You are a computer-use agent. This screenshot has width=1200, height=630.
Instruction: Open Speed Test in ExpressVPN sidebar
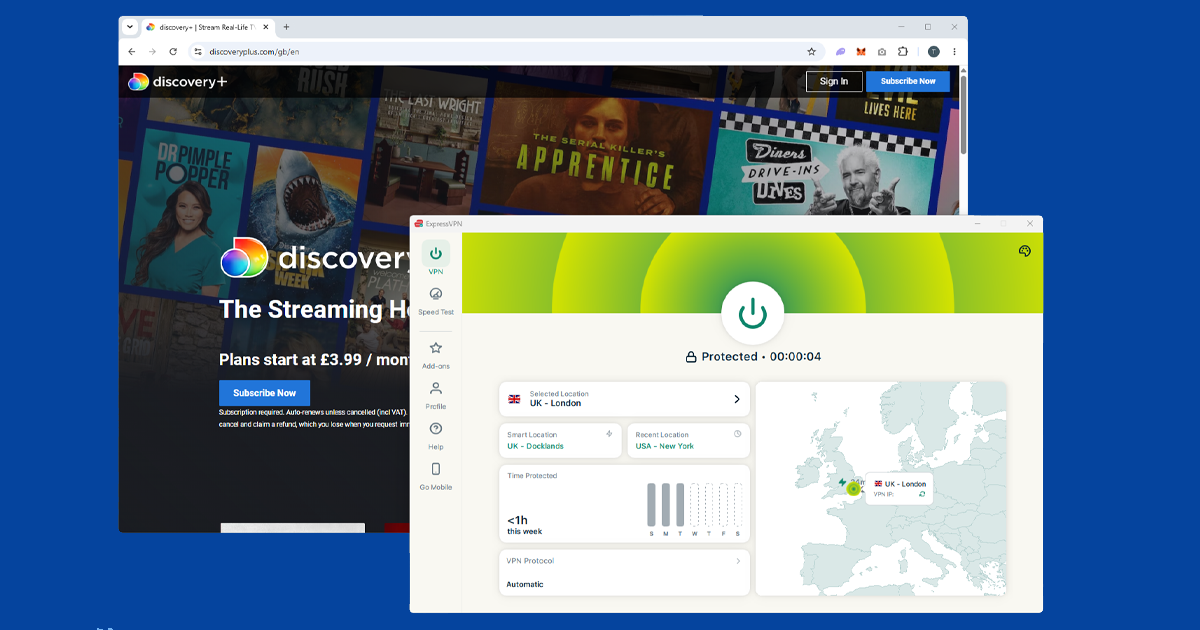436,300
